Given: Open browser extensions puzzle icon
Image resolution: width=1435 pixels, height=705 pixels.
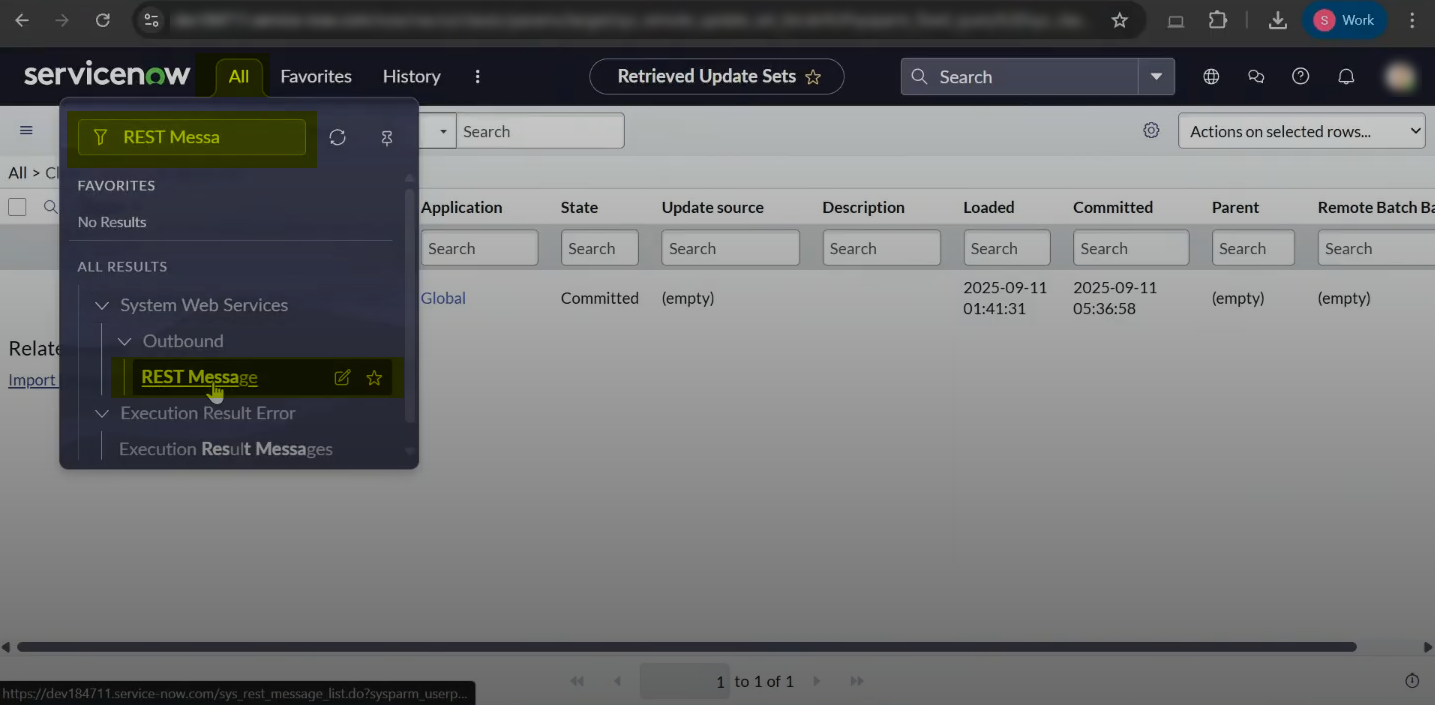Looking at the screenshot, I should [x=1217, y=20].
